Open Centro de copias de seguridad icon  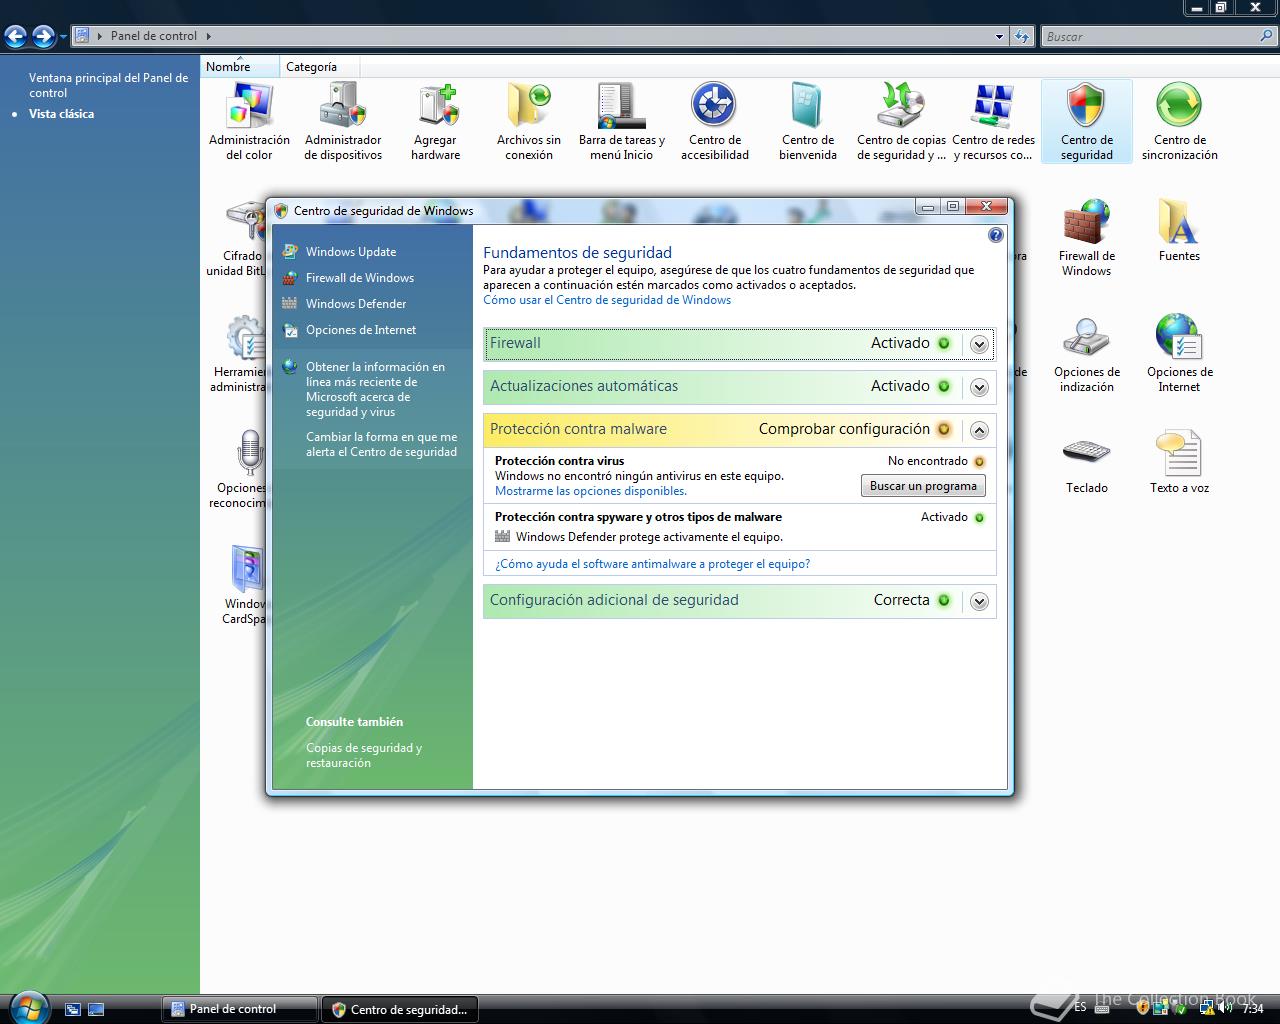901,121
